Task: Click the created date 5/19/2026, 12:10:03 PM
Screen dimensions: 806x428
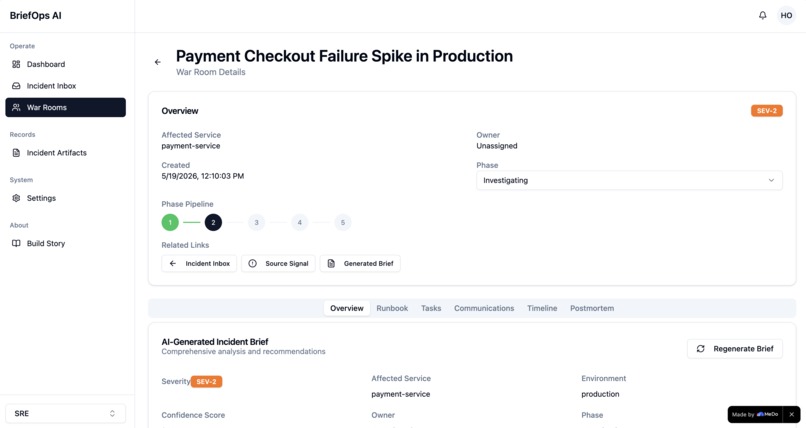Action: 203,176
